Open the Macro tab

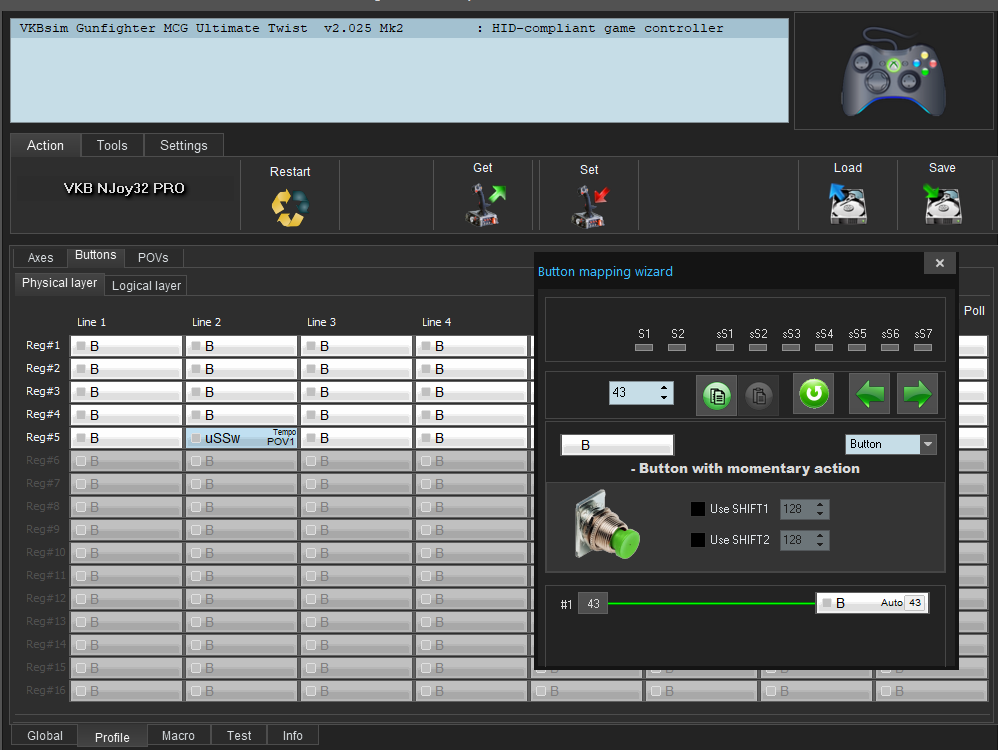pyautogui.click(x=178, y=736)
